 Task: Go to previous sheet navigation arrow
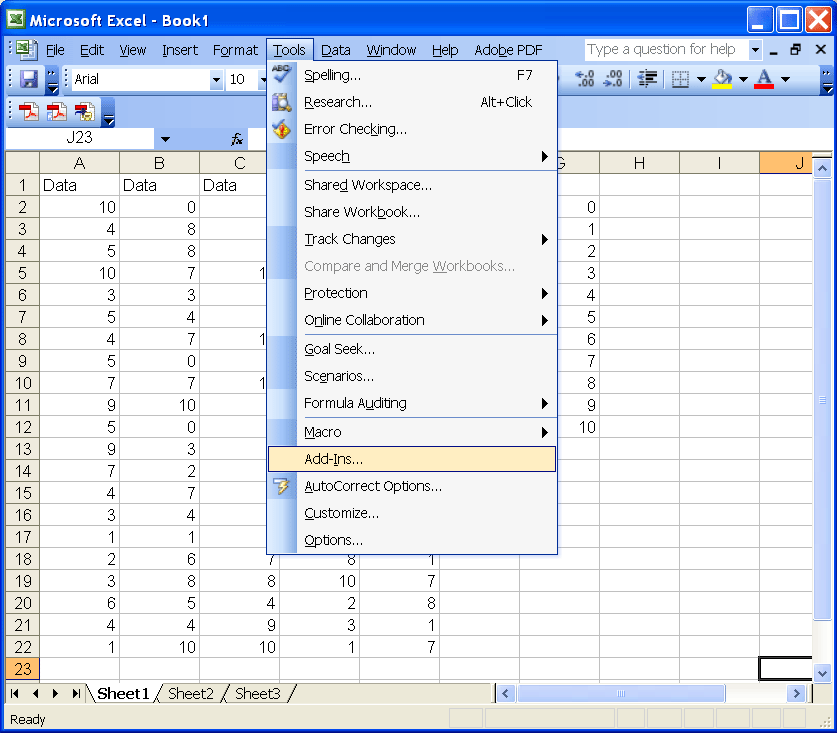click(x=35, y=693)
